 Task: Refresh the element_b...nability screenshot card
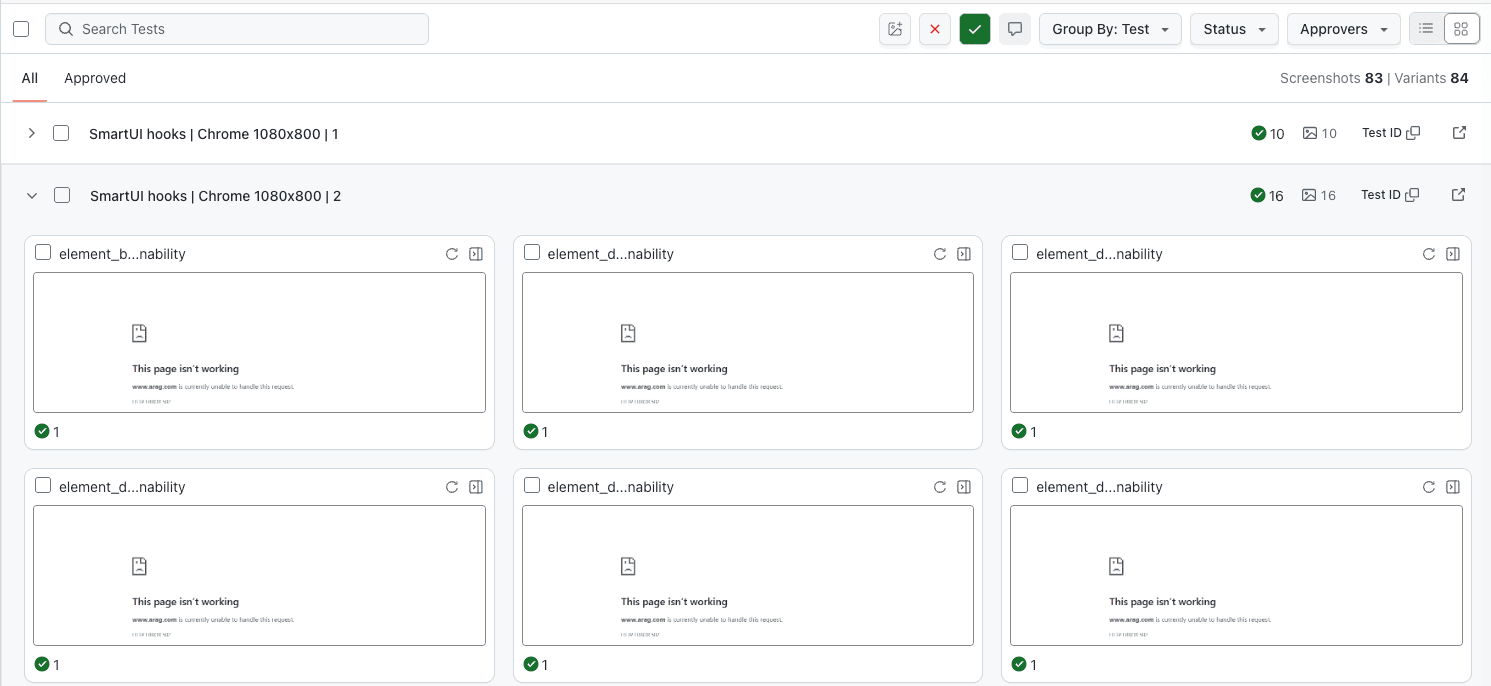(452, 254)
